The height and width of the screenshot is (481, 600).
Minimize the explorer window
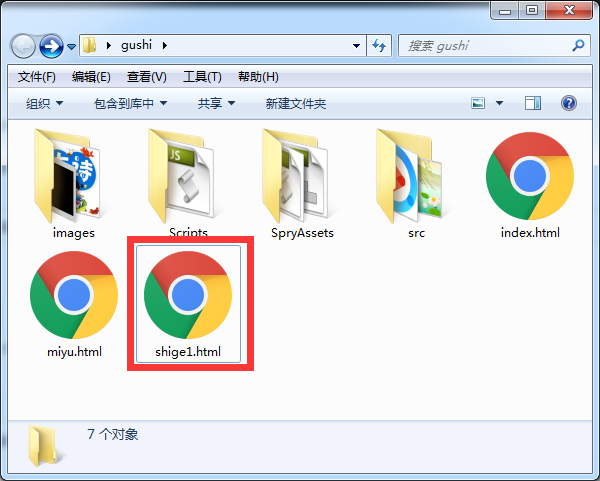tap(505, 11)
